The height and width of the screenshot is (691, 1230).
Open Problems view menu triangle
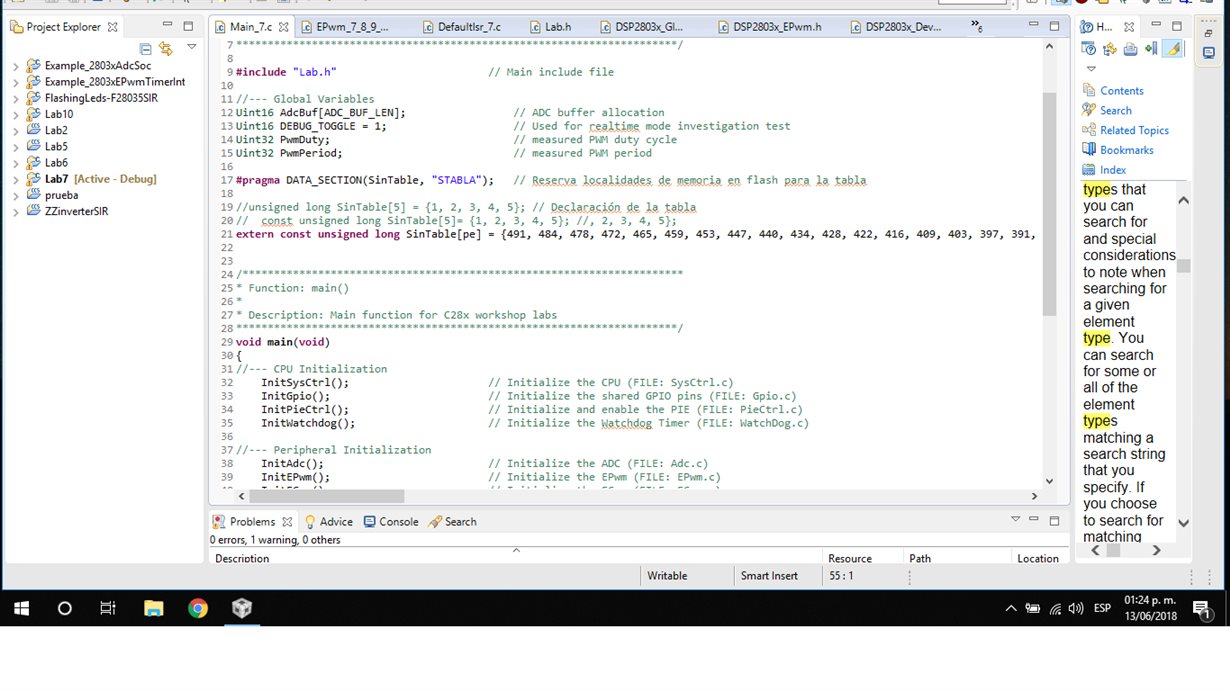(1016, 519)
